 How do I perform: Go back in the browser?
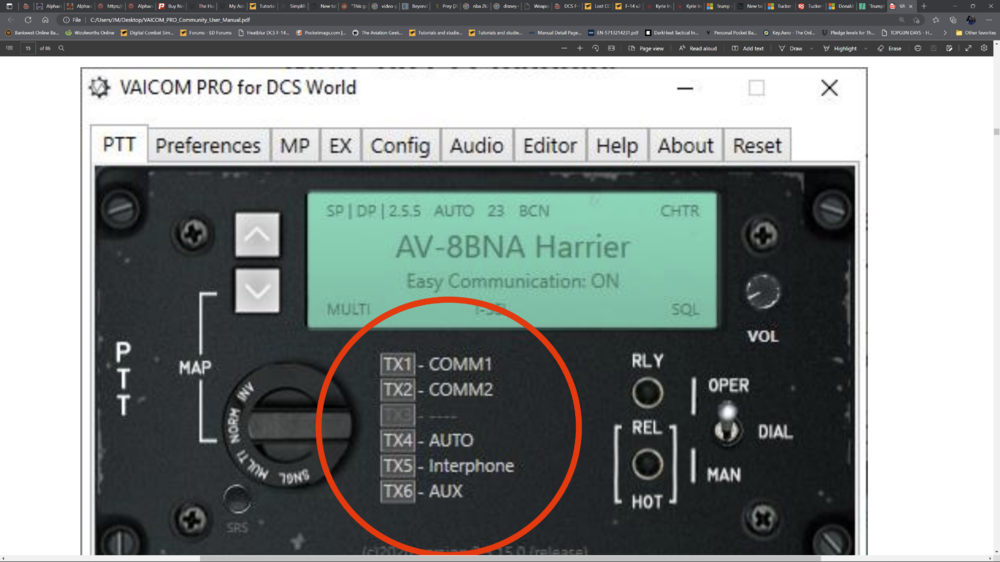coord(11,20)
